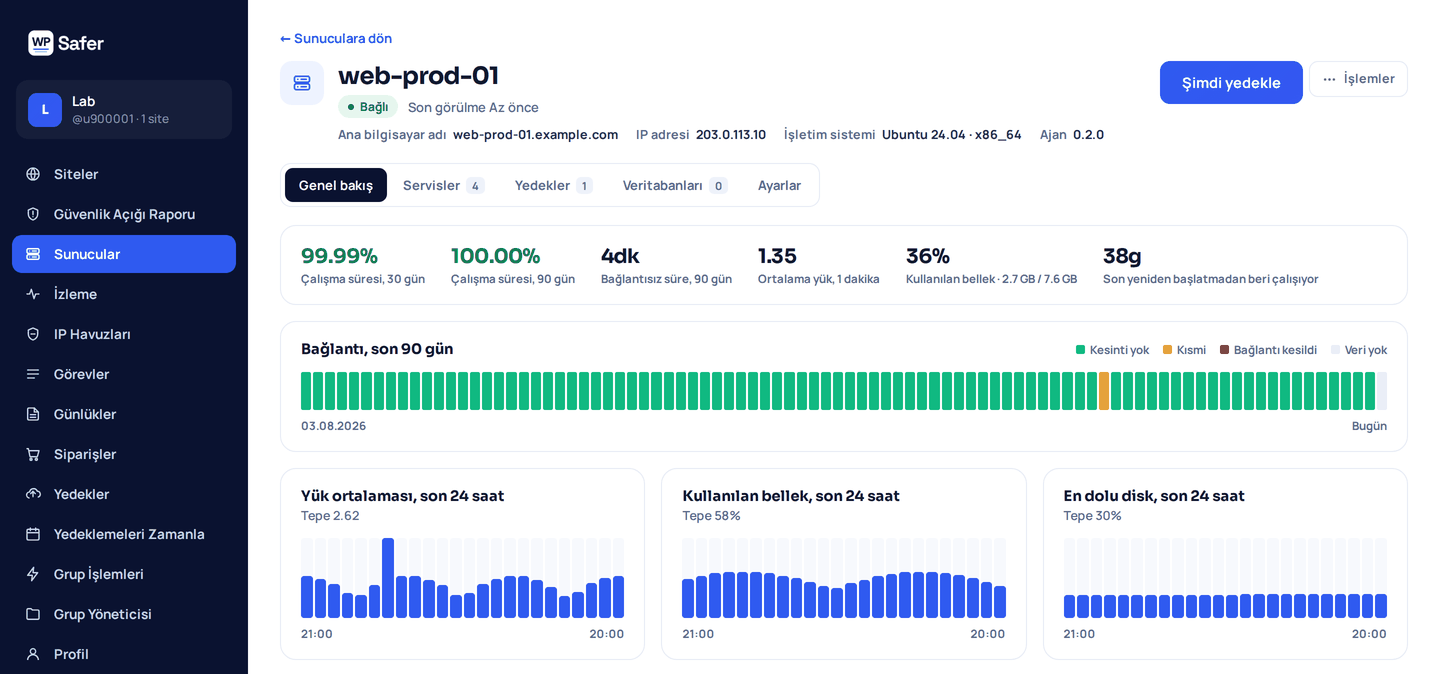Click the Sunucular server icon in sidebar
The height and width of the screenshot is (674, 1440).
33,254
